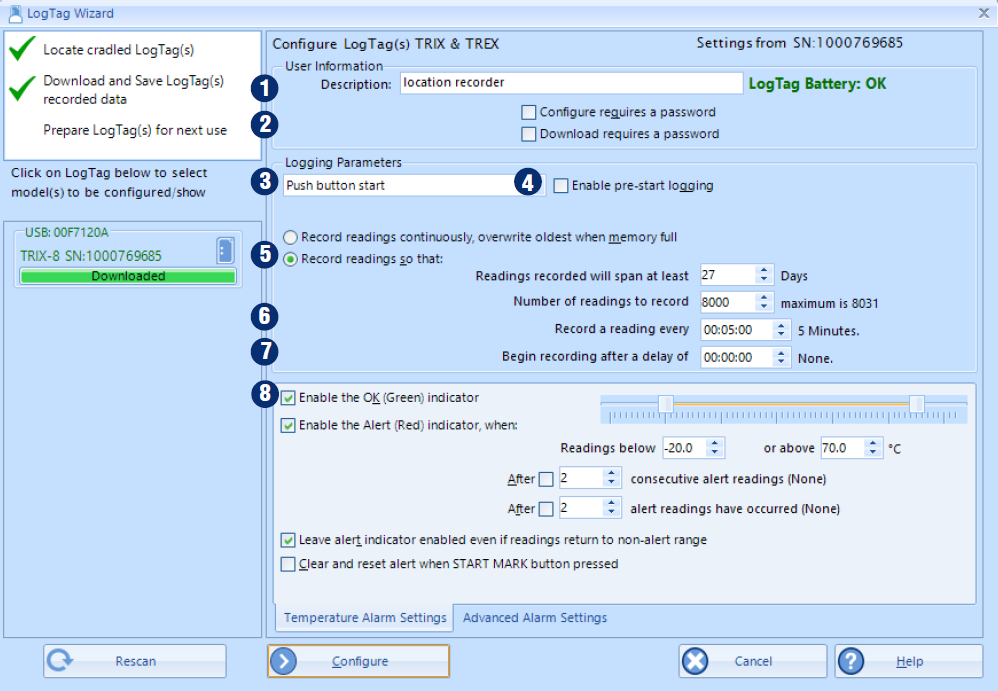The image size is (998, 691).
Task: Click the Rescan circular arrow icon
Action: click(60, 660)
